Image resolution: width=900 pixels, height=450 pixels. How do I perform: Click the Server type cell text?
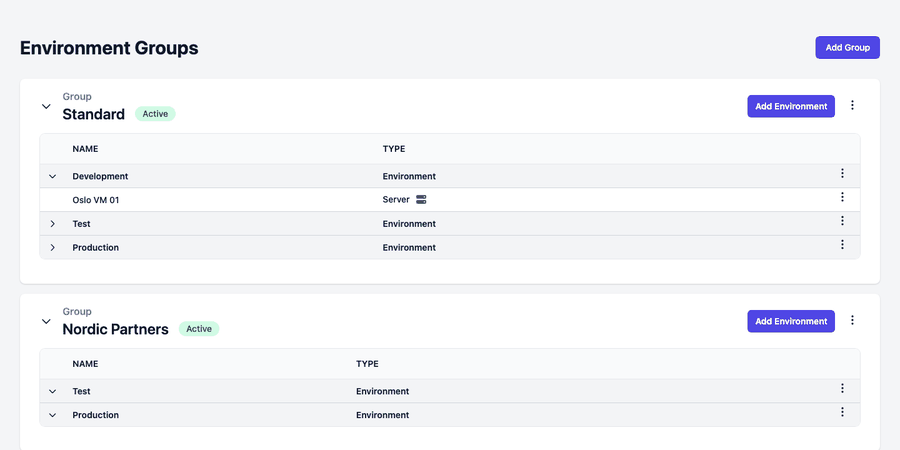(x=396, y=200)
